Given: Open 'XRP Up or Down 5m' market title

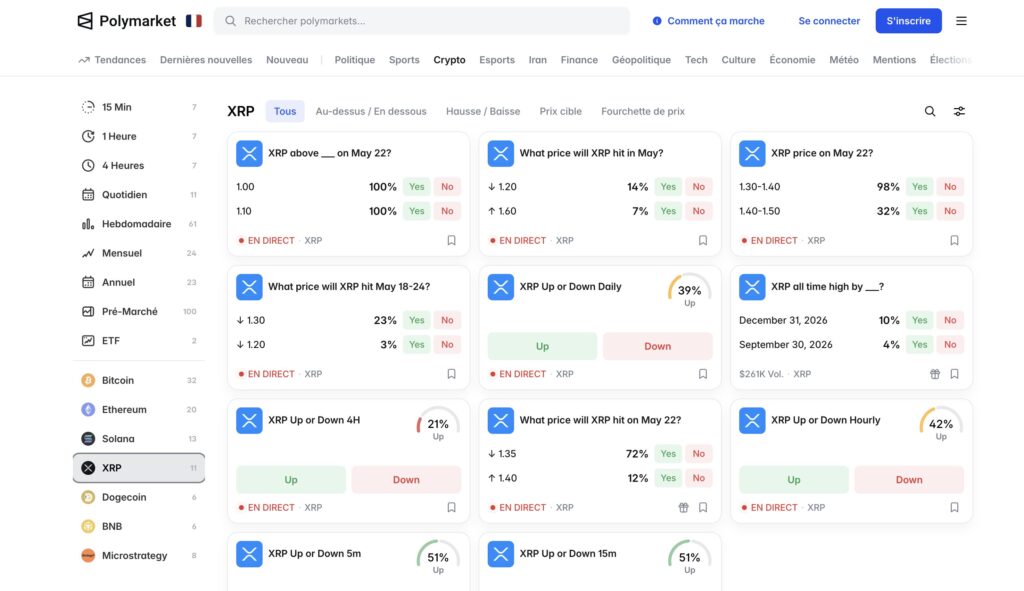Looking at the screenshot, I should (x=314, y=553).
